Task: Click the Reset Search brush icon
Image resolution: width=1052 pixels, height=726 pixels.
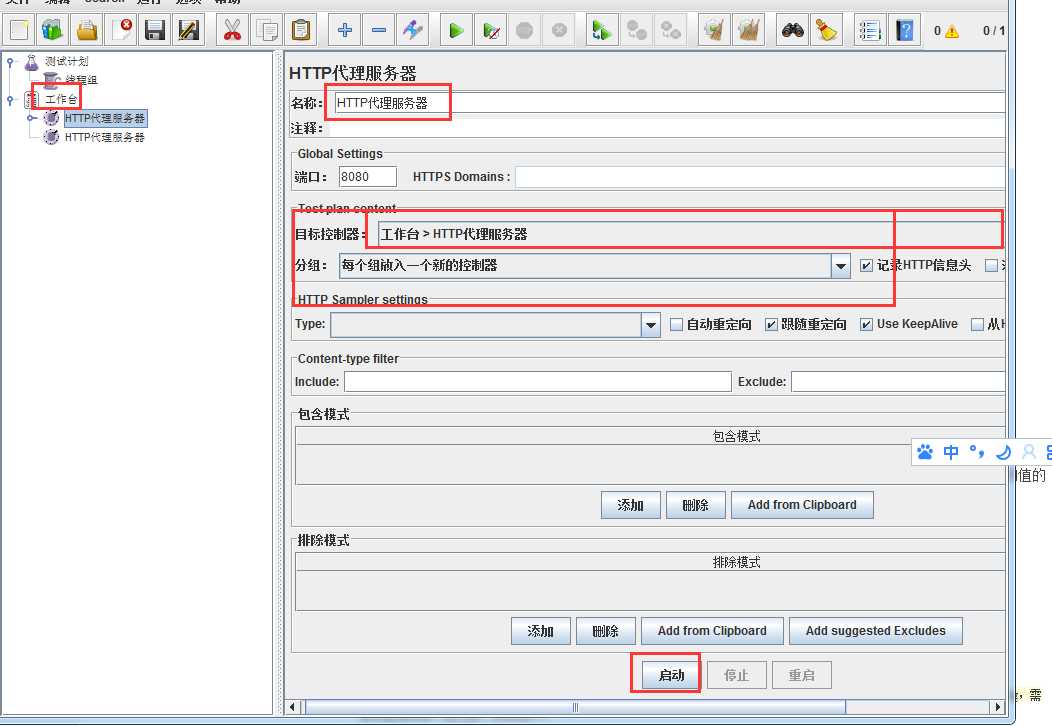Action: [827, 30]
